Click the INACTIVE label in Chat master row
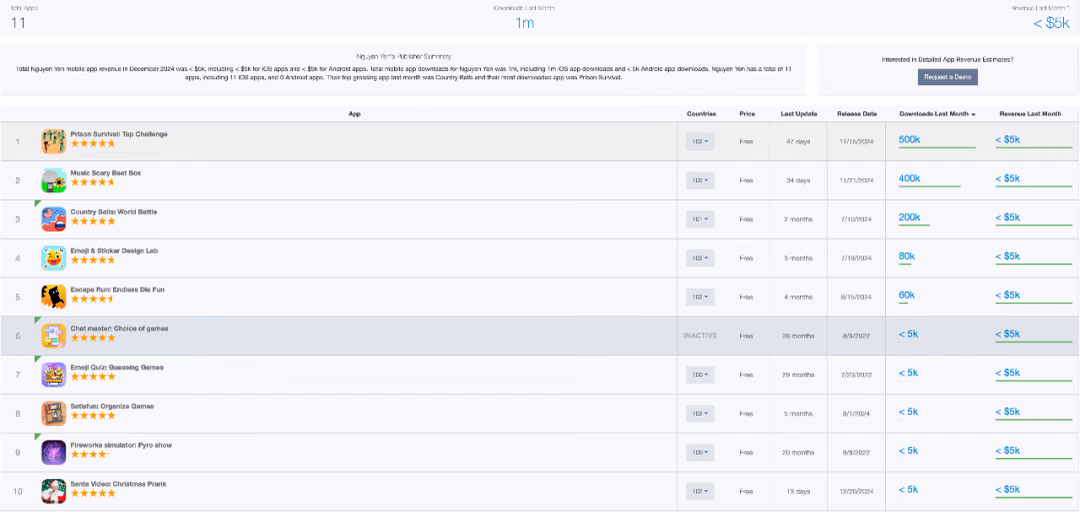The width and height of the screenshot is (1080, 512). click(700, 336)
